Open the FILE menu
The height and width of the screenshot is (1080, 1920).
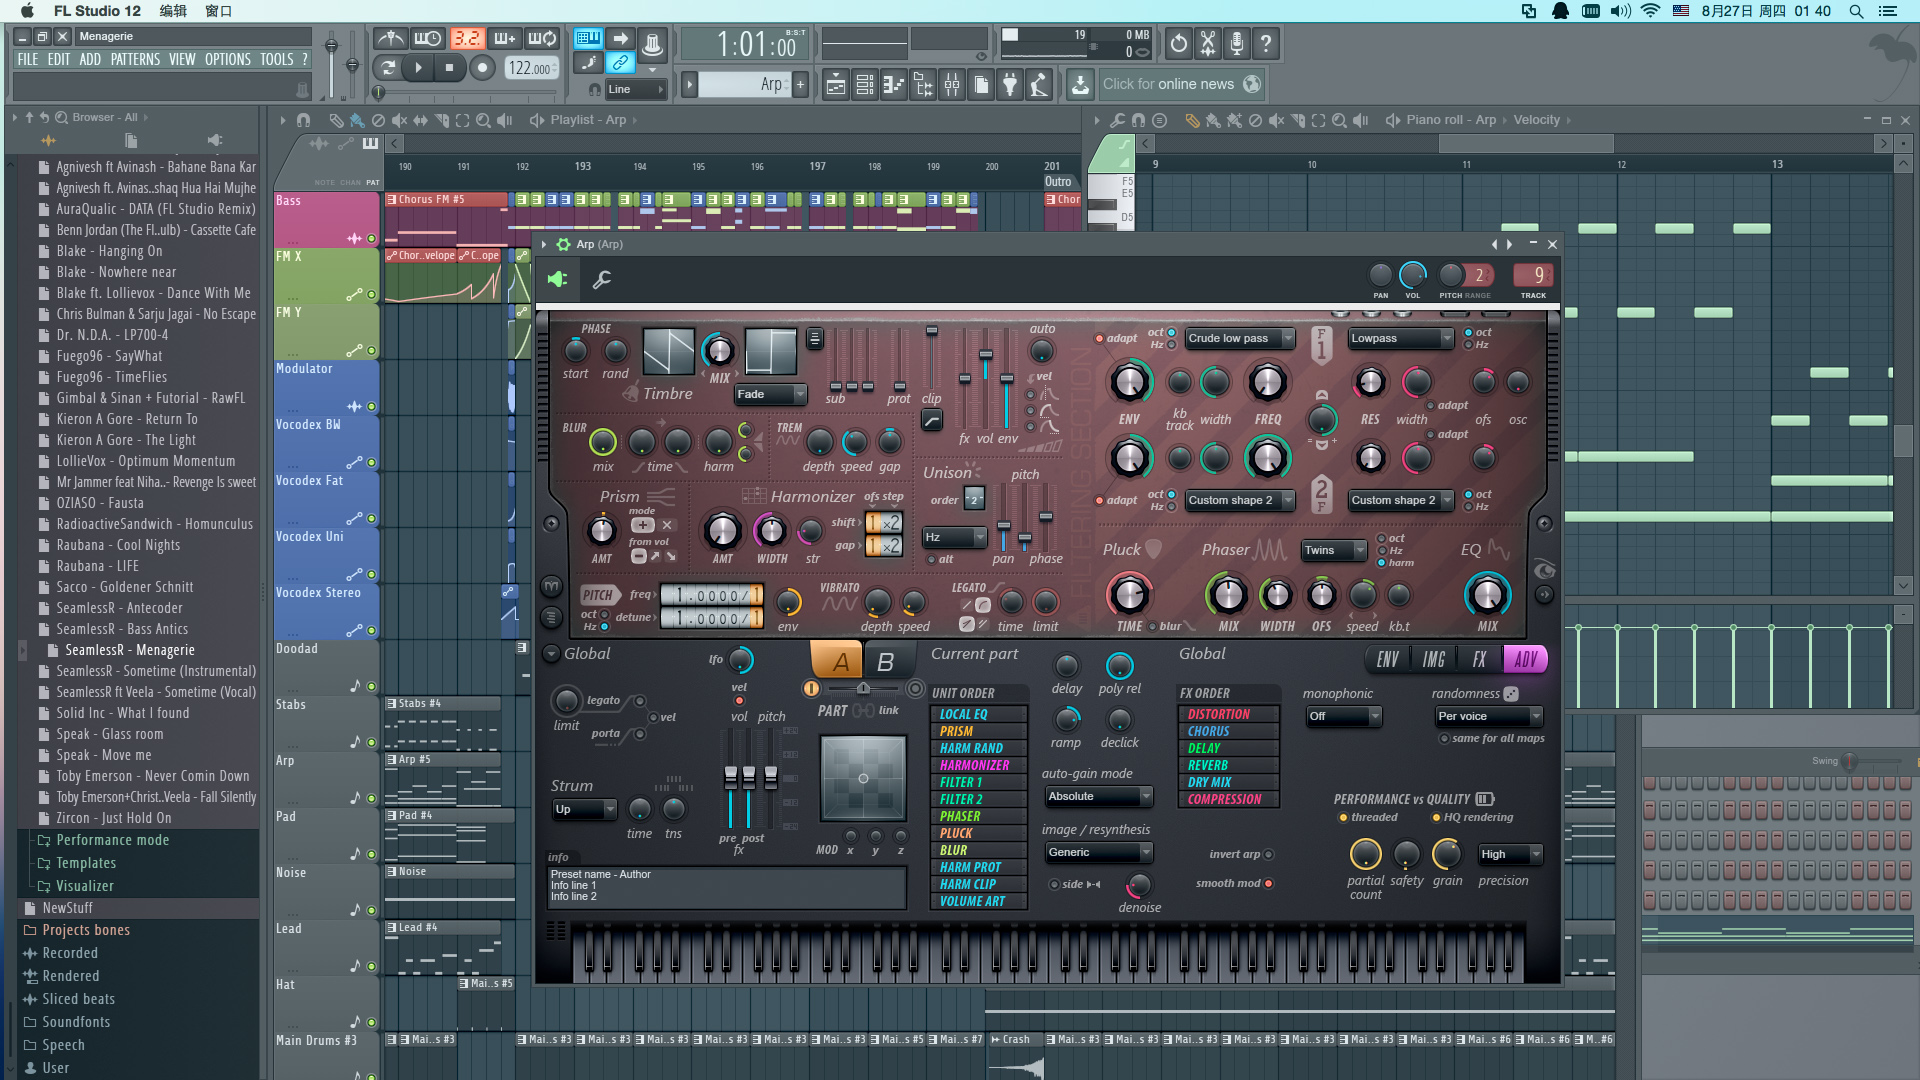[x=28, y=60]
